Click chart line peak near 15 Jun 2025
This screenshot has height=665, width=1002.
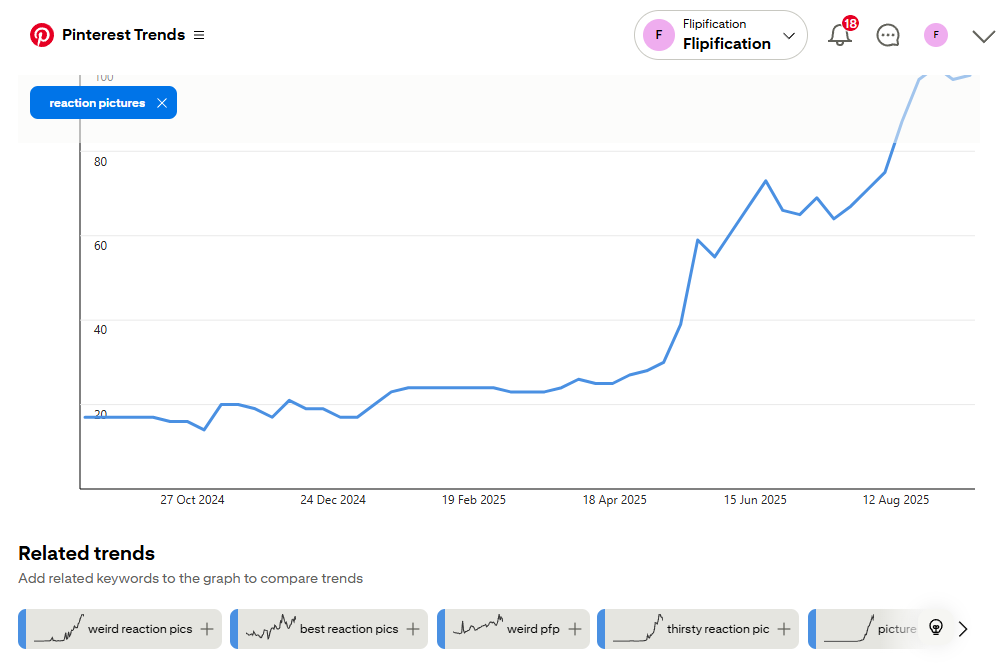point(765,181)
